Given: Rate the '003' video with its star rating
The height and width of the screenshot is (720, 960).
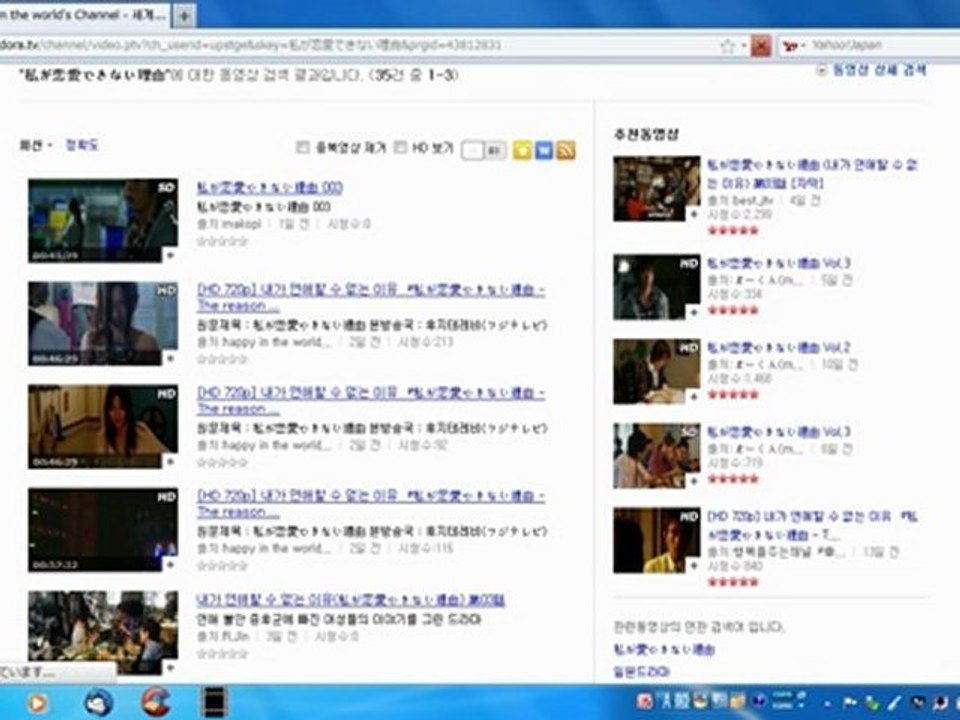Looking at the screenshot, I should tap(222, 242).
